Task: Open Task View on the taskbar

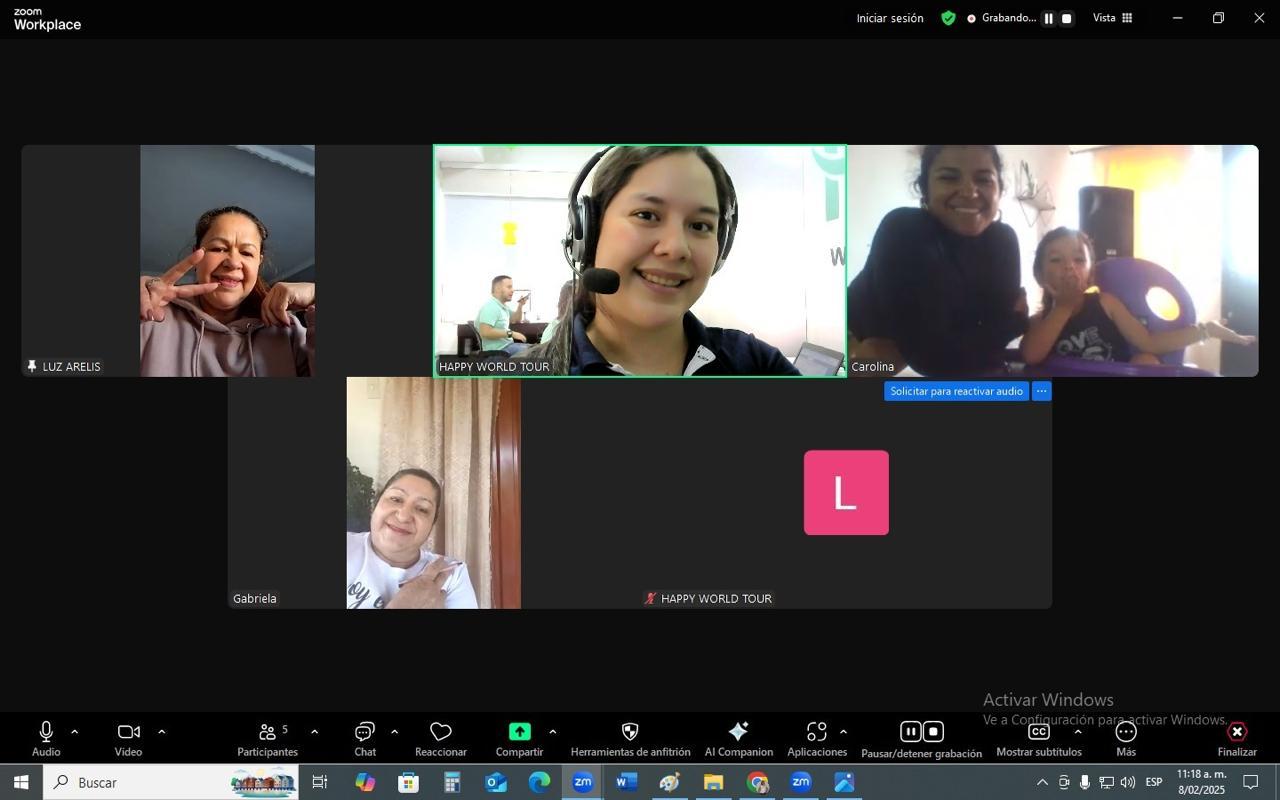Action: coord(320,782)
